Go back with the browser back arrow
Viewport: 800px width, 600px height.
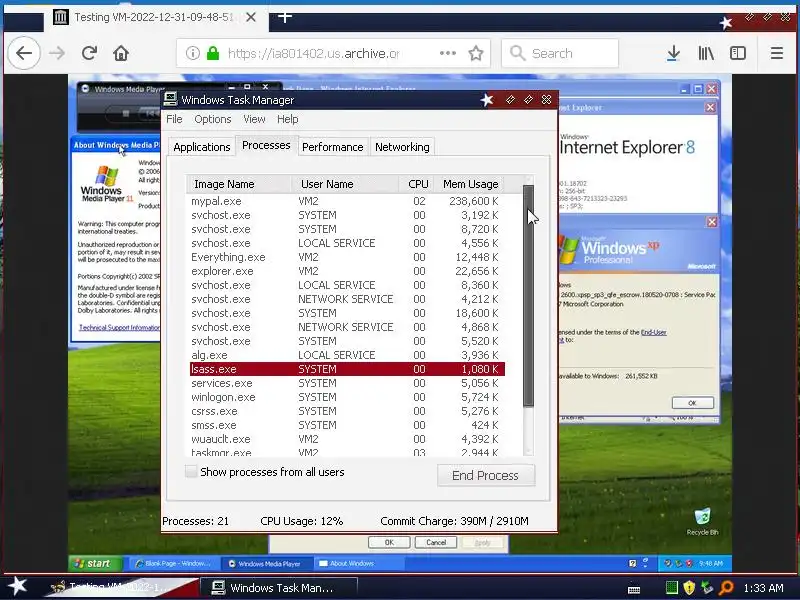23,53
